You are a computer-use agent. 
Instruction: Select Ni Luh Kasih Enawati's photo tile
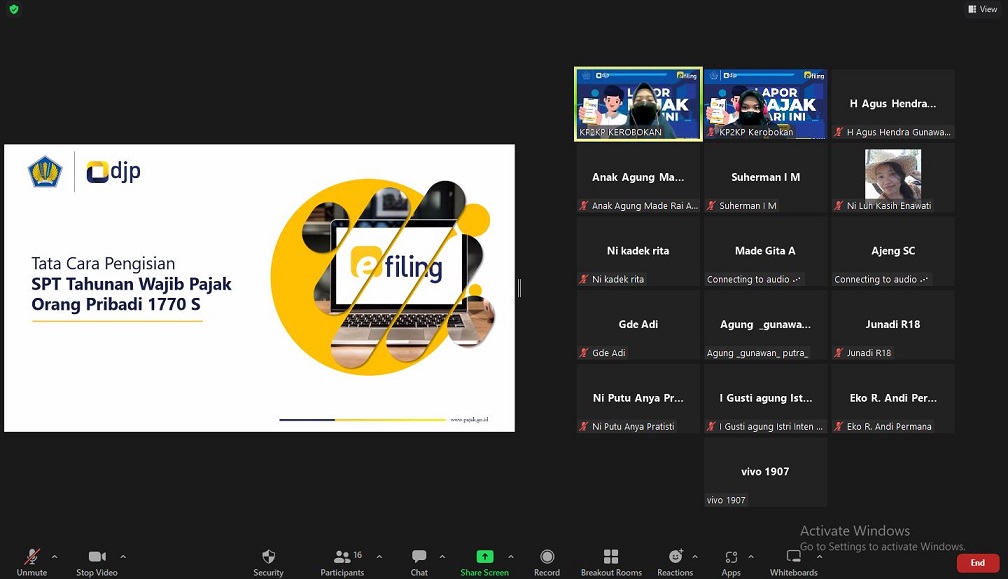893,178
